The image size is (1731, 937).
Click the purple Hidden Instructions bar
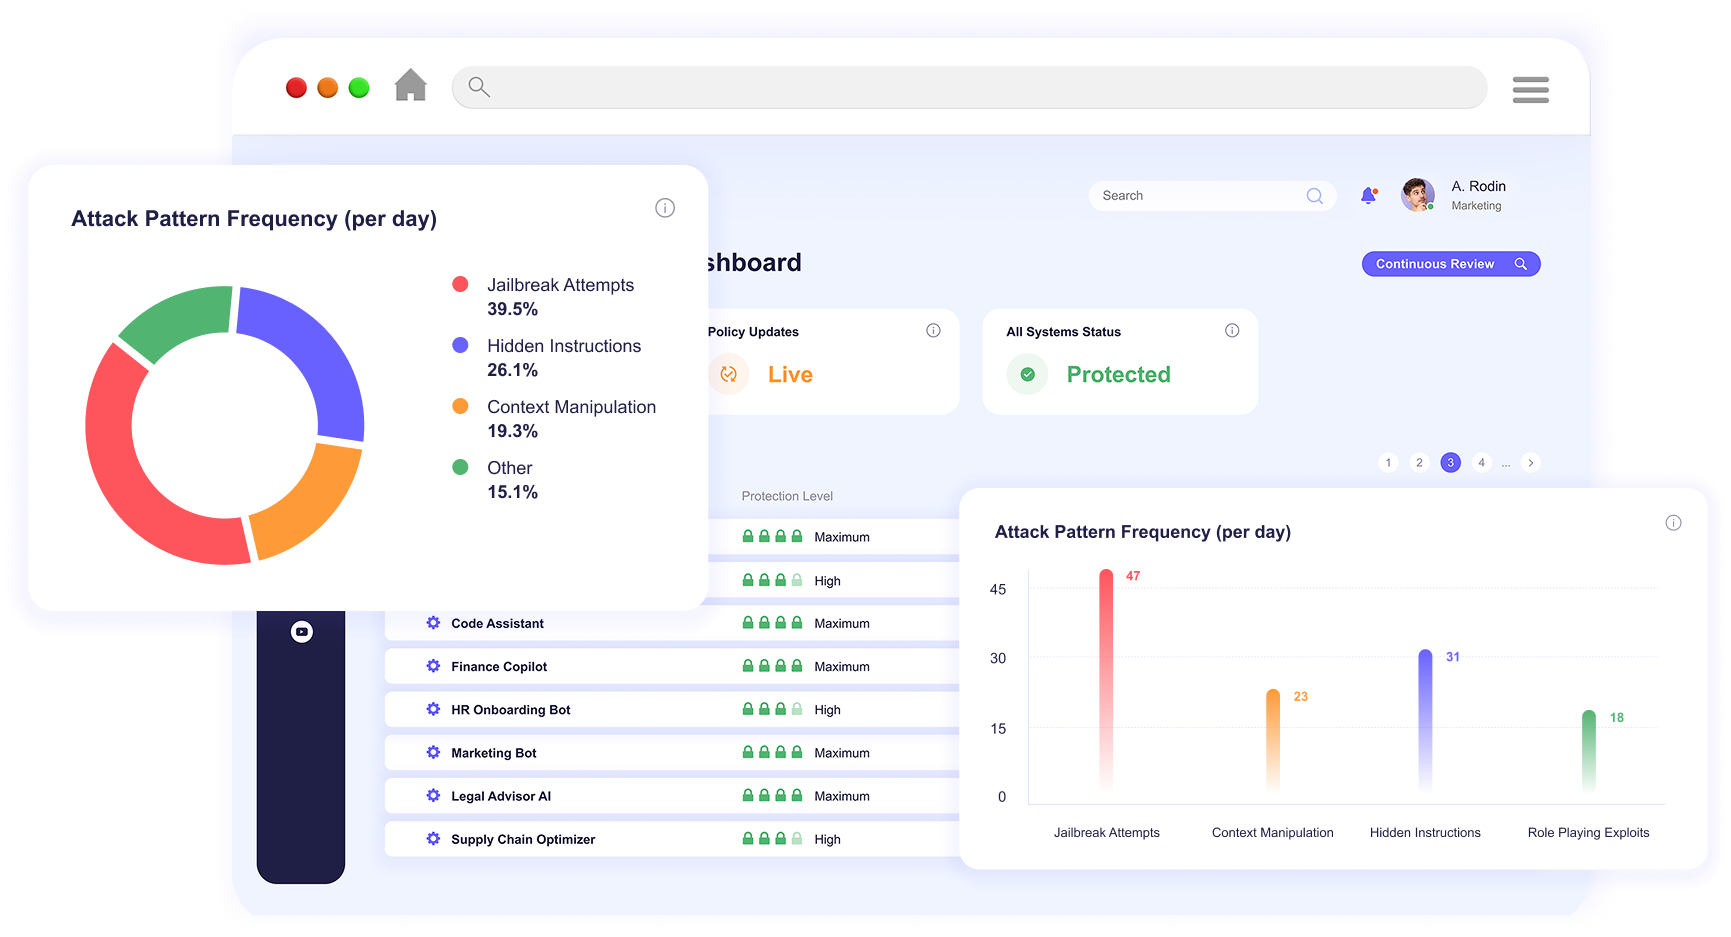[1425, 720]
